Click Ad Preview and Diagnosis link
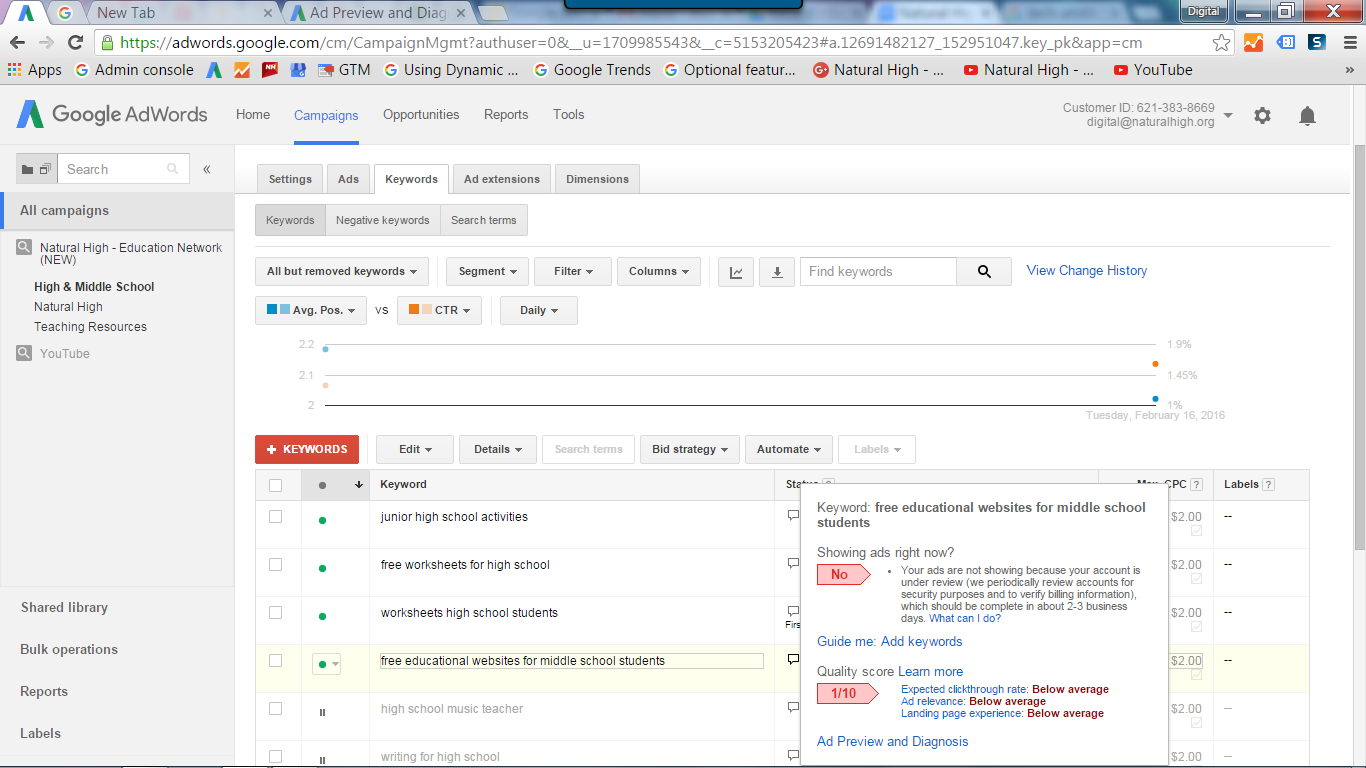This screenshot has height=768, width=1366. point(892,741)
